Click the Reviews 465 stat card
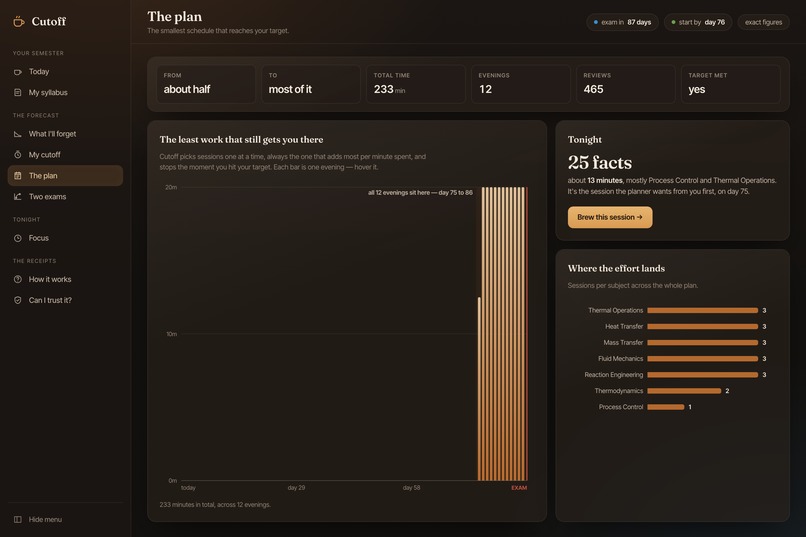Image resolution: width=806 pixels, height=537 pixels. coord(626,84)
